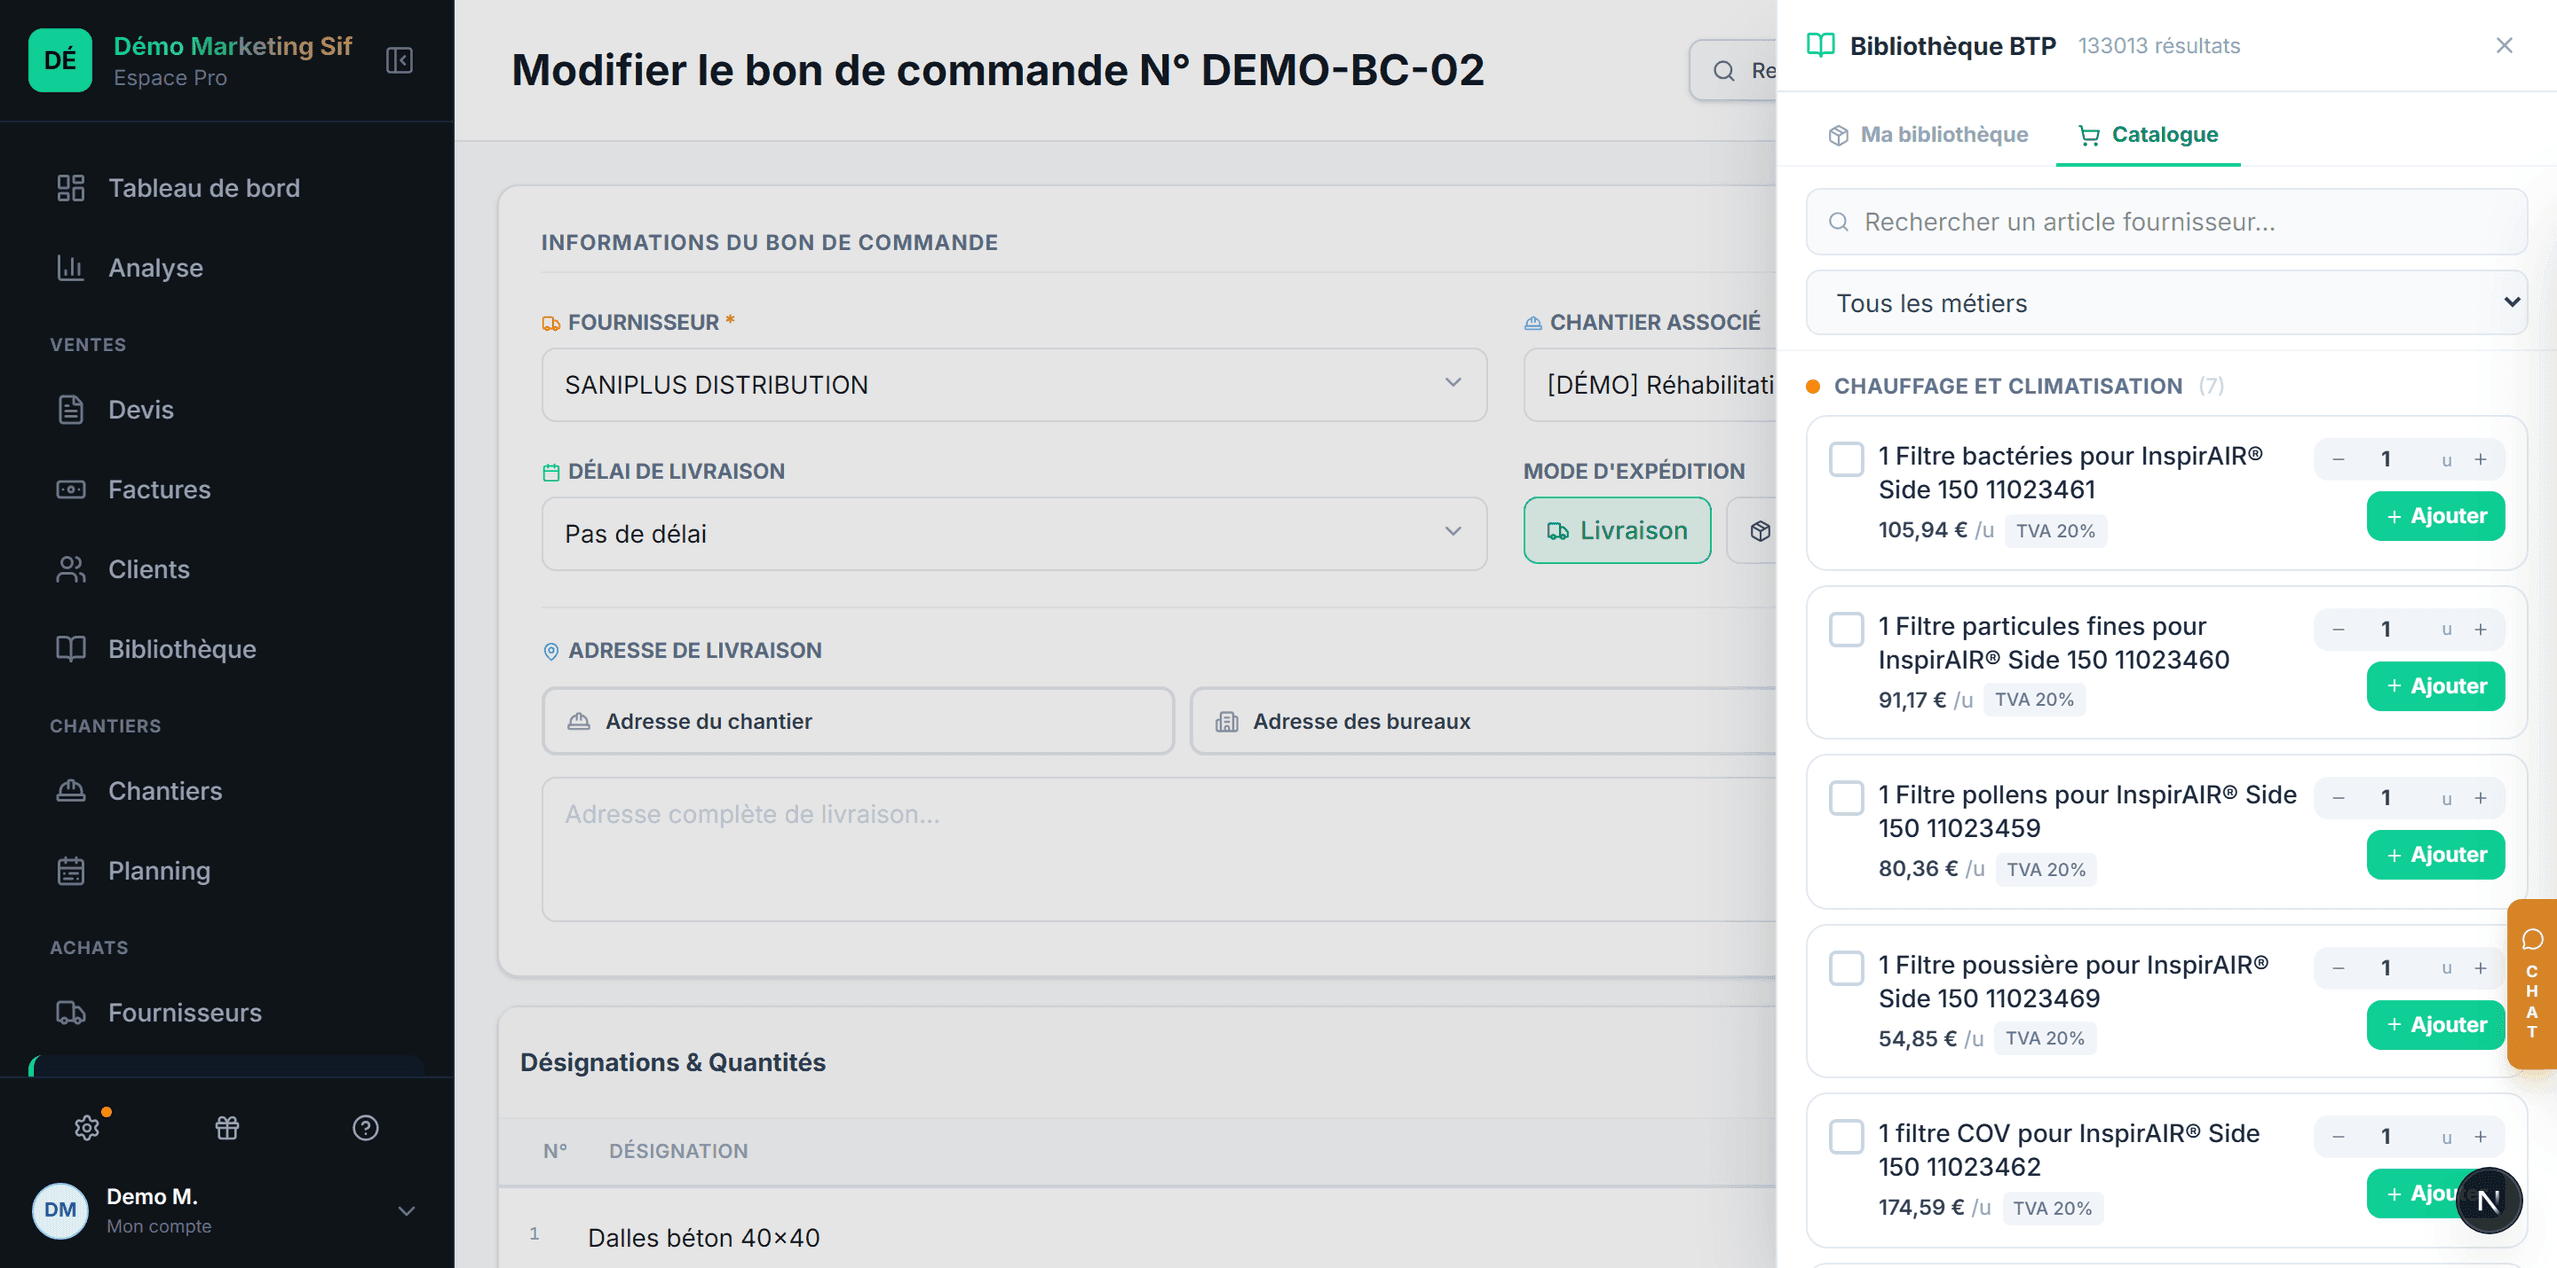Open the DÉ workspace logo
The width and height of the screenshot is (2557, 1268).
click(60, 60)
